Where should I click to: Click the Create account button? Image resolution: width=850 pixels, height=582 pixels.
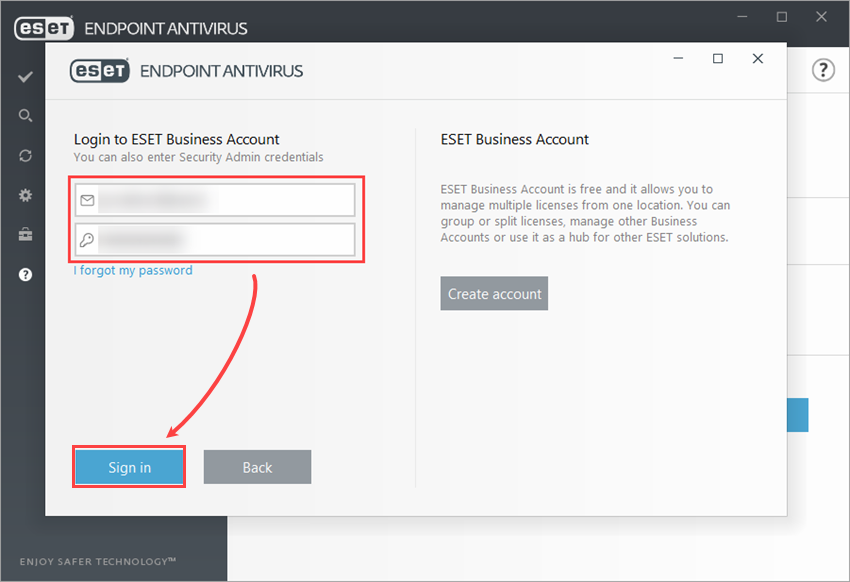tap(494, 294)
